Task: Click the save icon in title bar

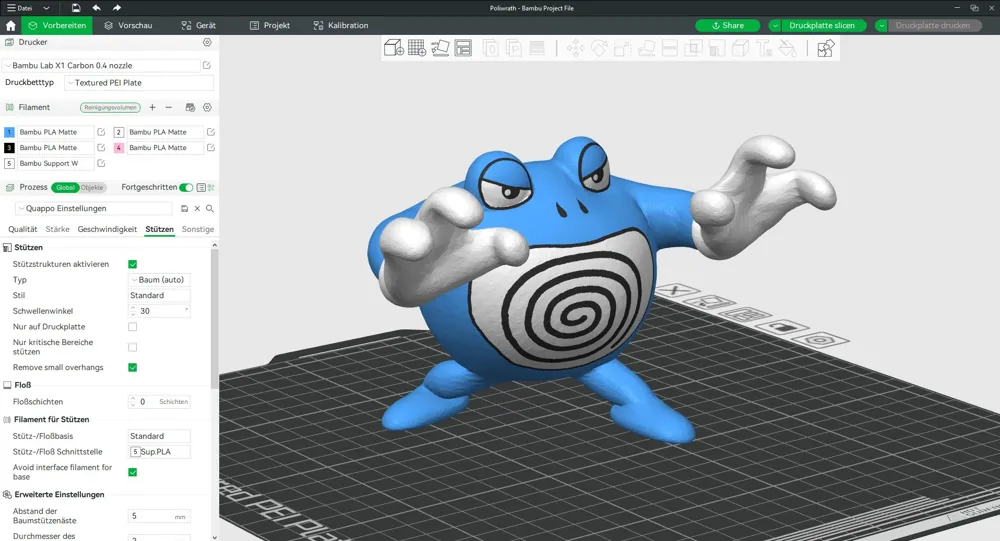Action: pyautogui.click(x=76, y=8)
